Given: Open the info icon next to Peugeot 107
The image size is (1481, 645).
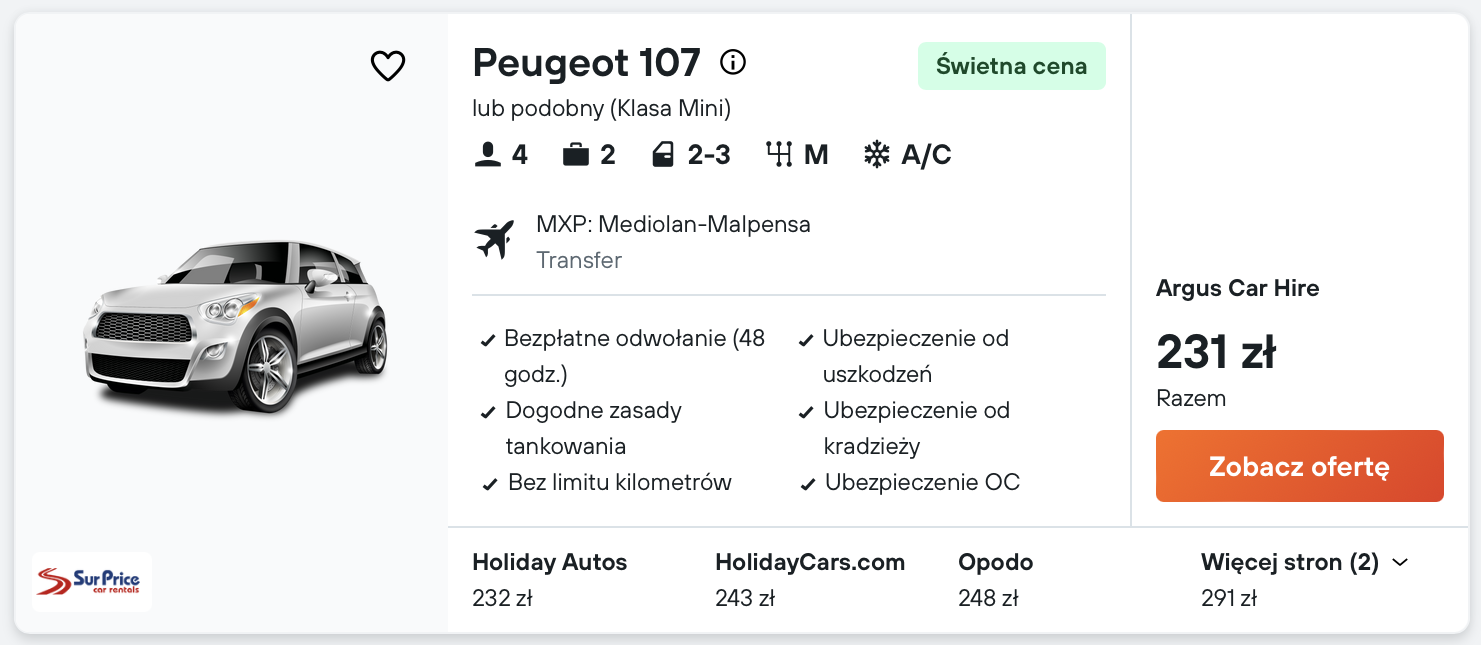Looking at the screenshot, I should 733,63.
